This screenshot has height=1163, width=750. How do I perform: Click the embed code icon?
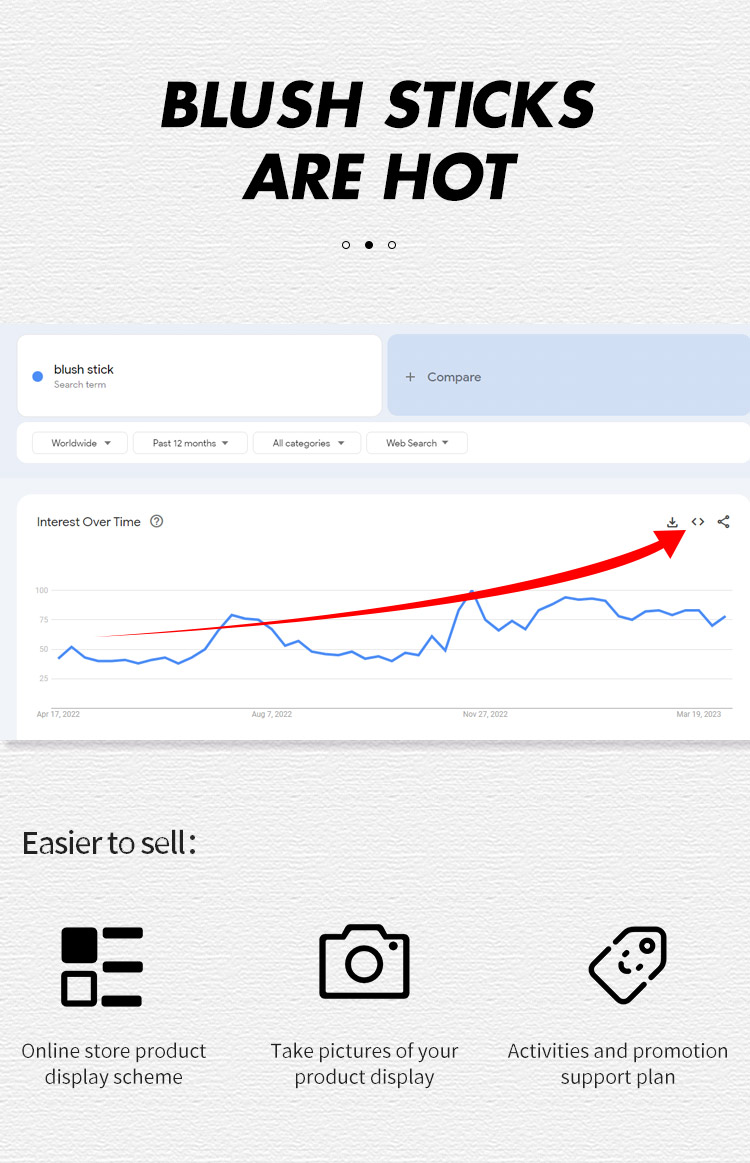tap(698, 522)
